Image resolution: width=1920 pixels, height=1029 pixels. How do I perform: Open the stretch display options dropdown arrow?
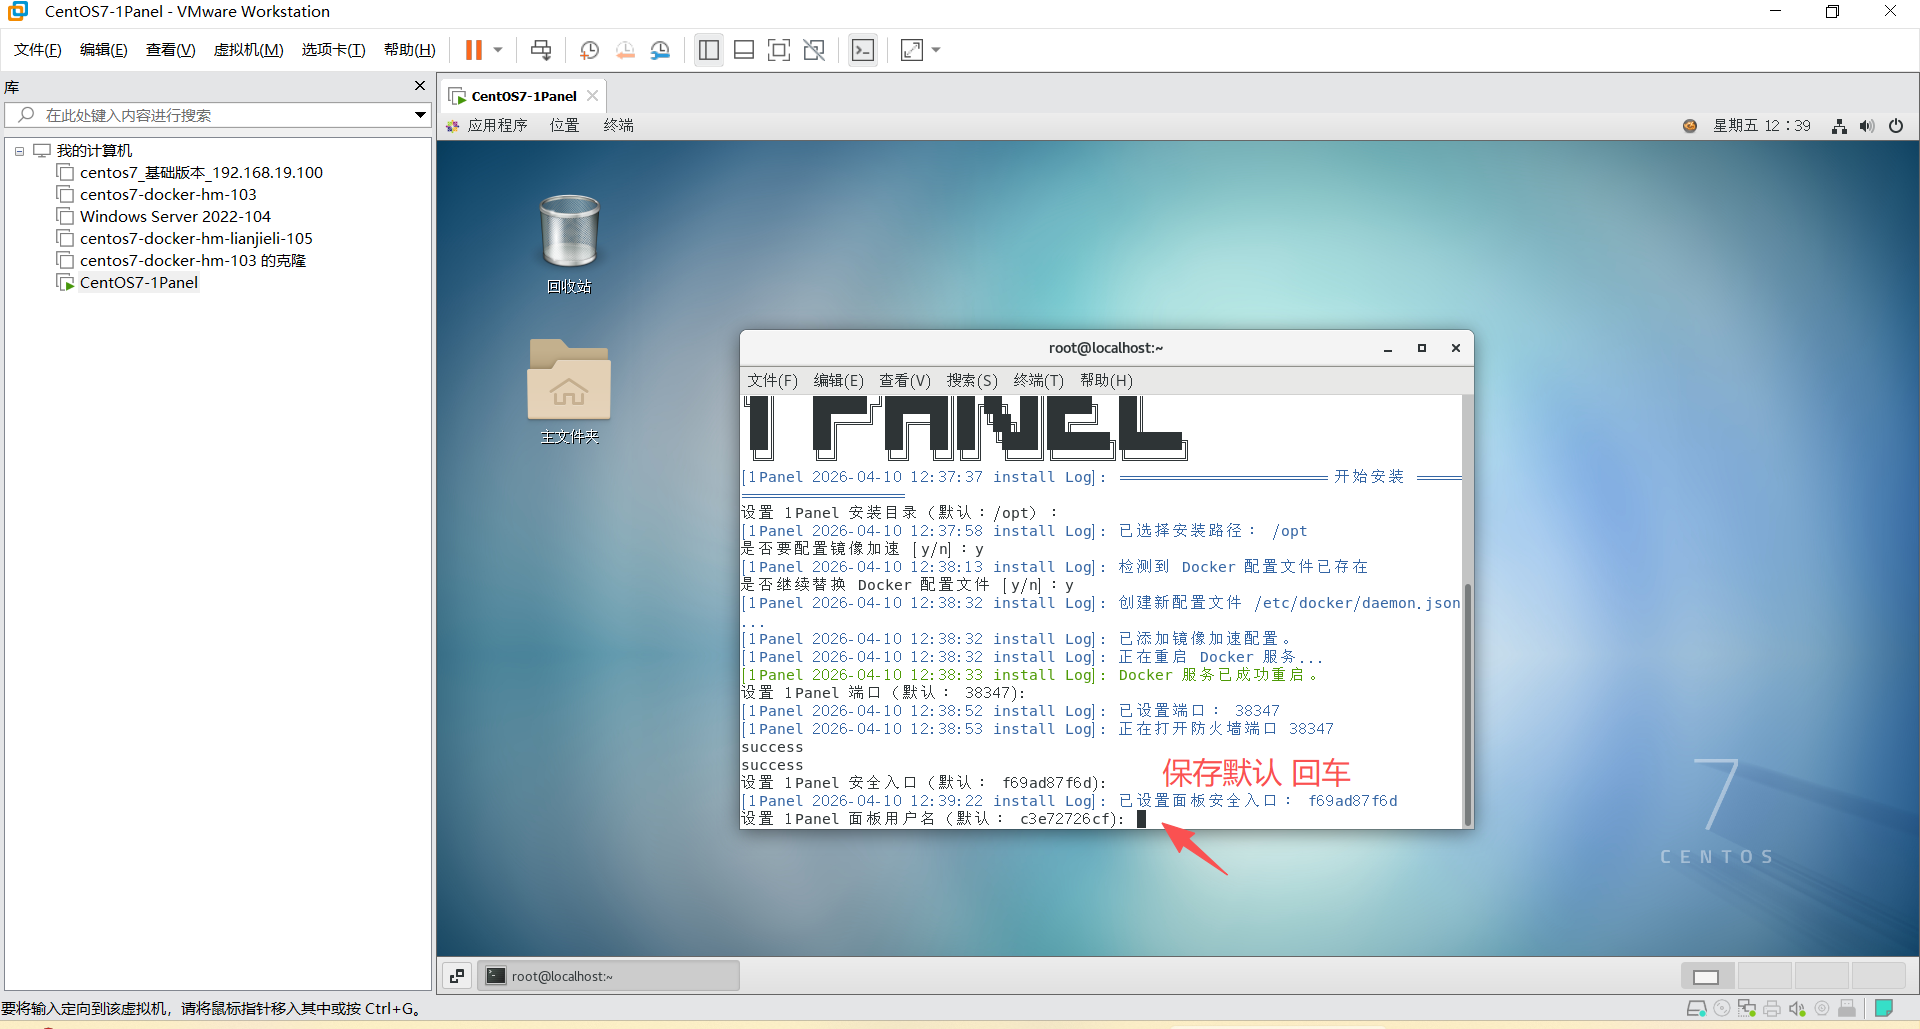(x=936, y=50)
